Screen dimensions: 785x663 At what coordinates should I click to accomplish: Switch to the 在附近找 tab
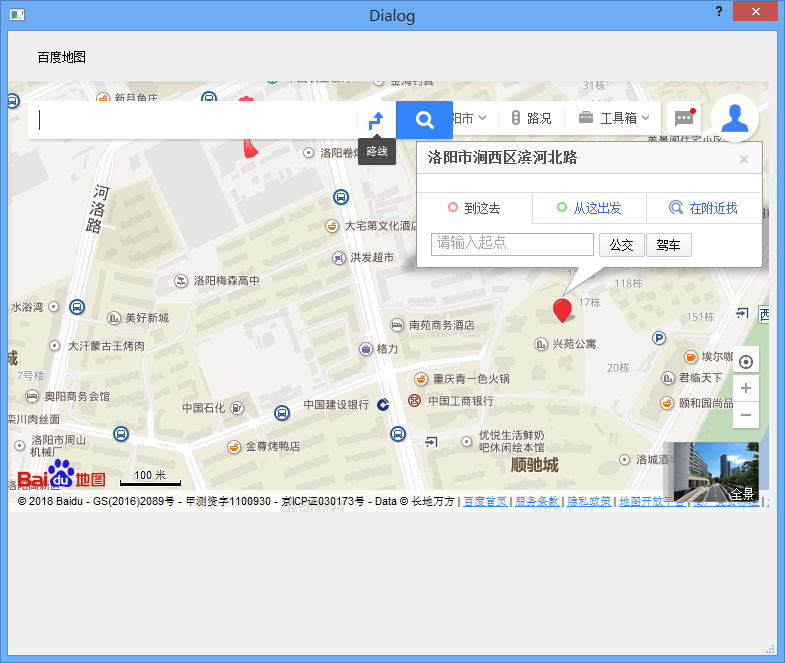[x=703, y=208]
